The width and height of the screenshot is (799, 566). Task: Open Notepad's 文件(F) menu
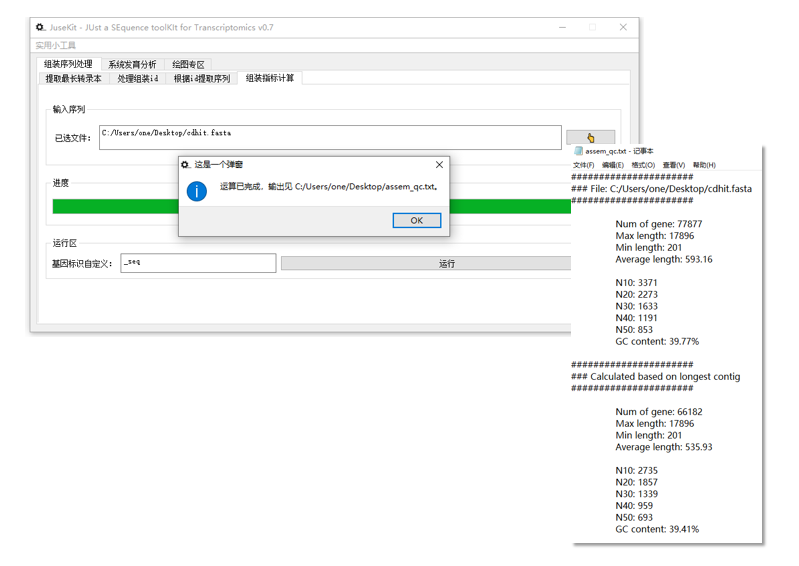point(583,165)
